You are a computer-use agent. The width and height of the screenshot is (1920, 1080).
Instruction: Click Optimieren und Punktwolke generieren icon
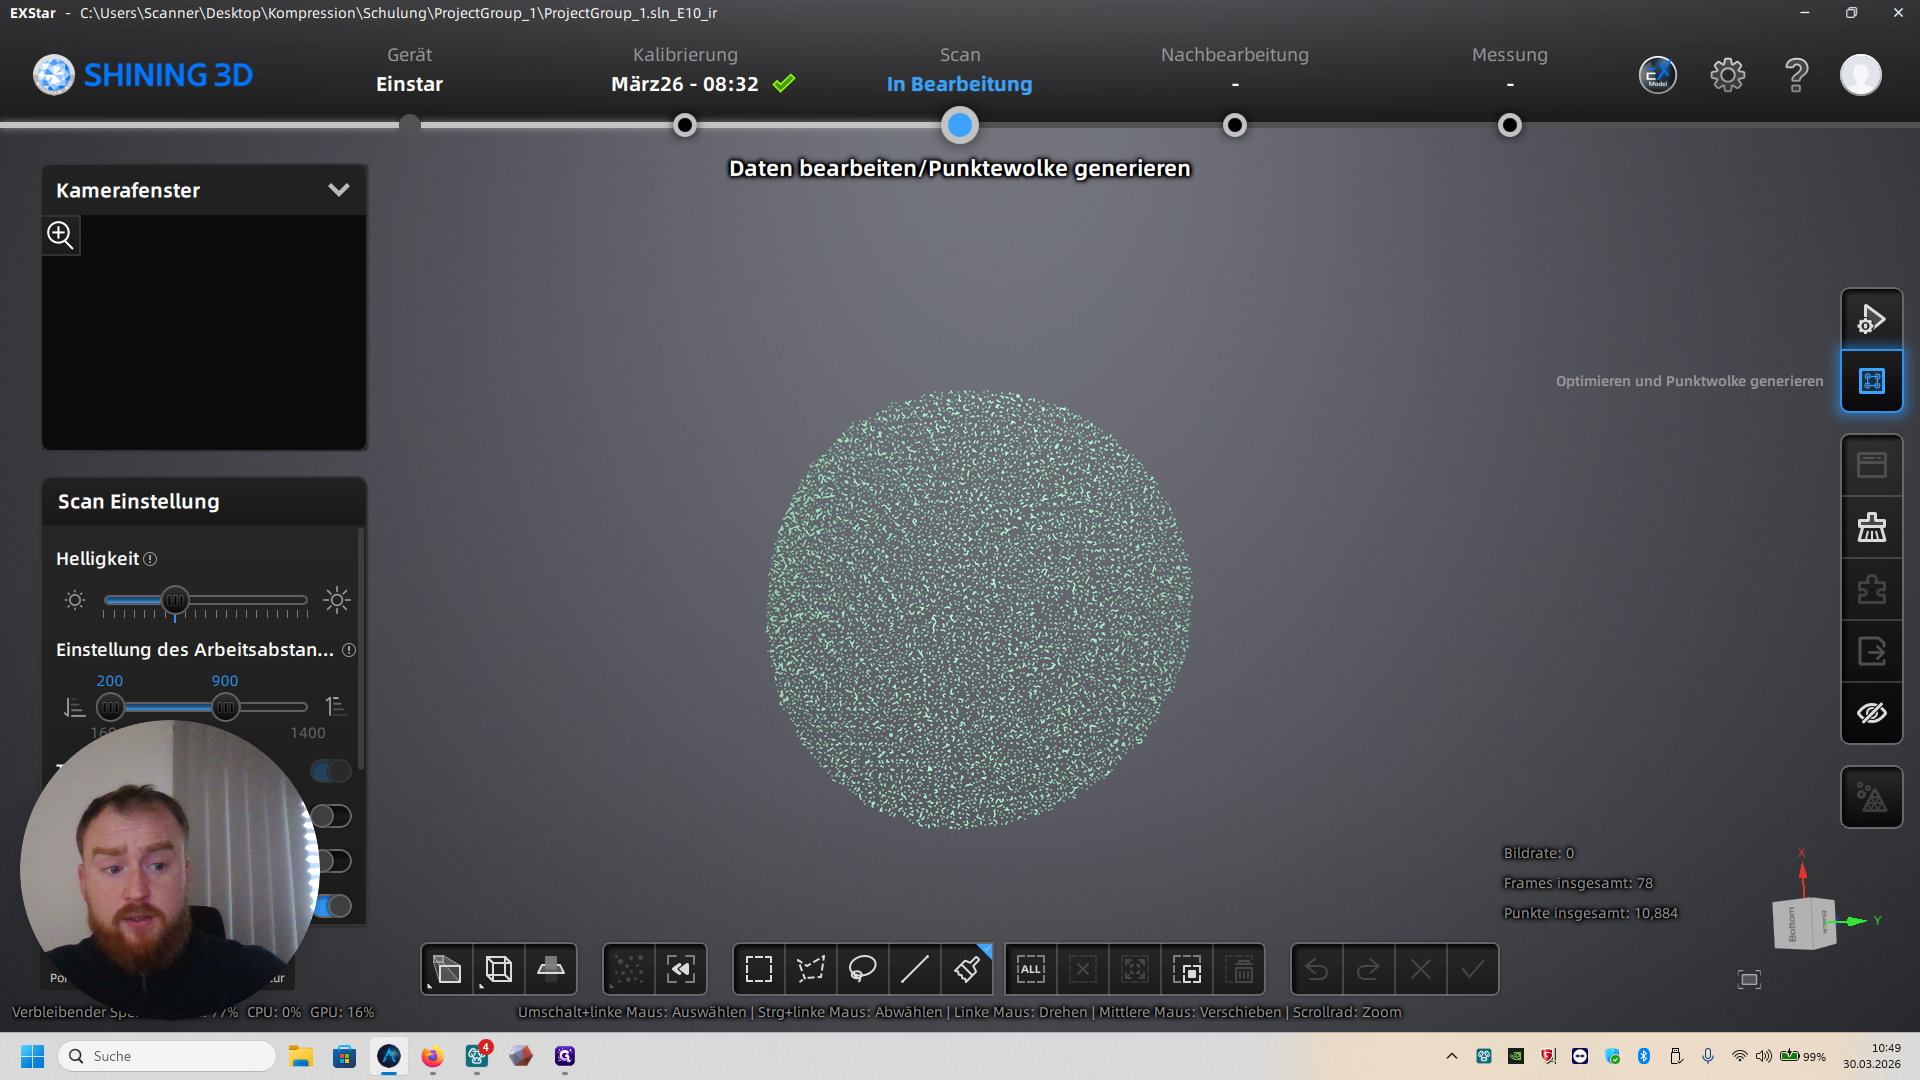1871,381
